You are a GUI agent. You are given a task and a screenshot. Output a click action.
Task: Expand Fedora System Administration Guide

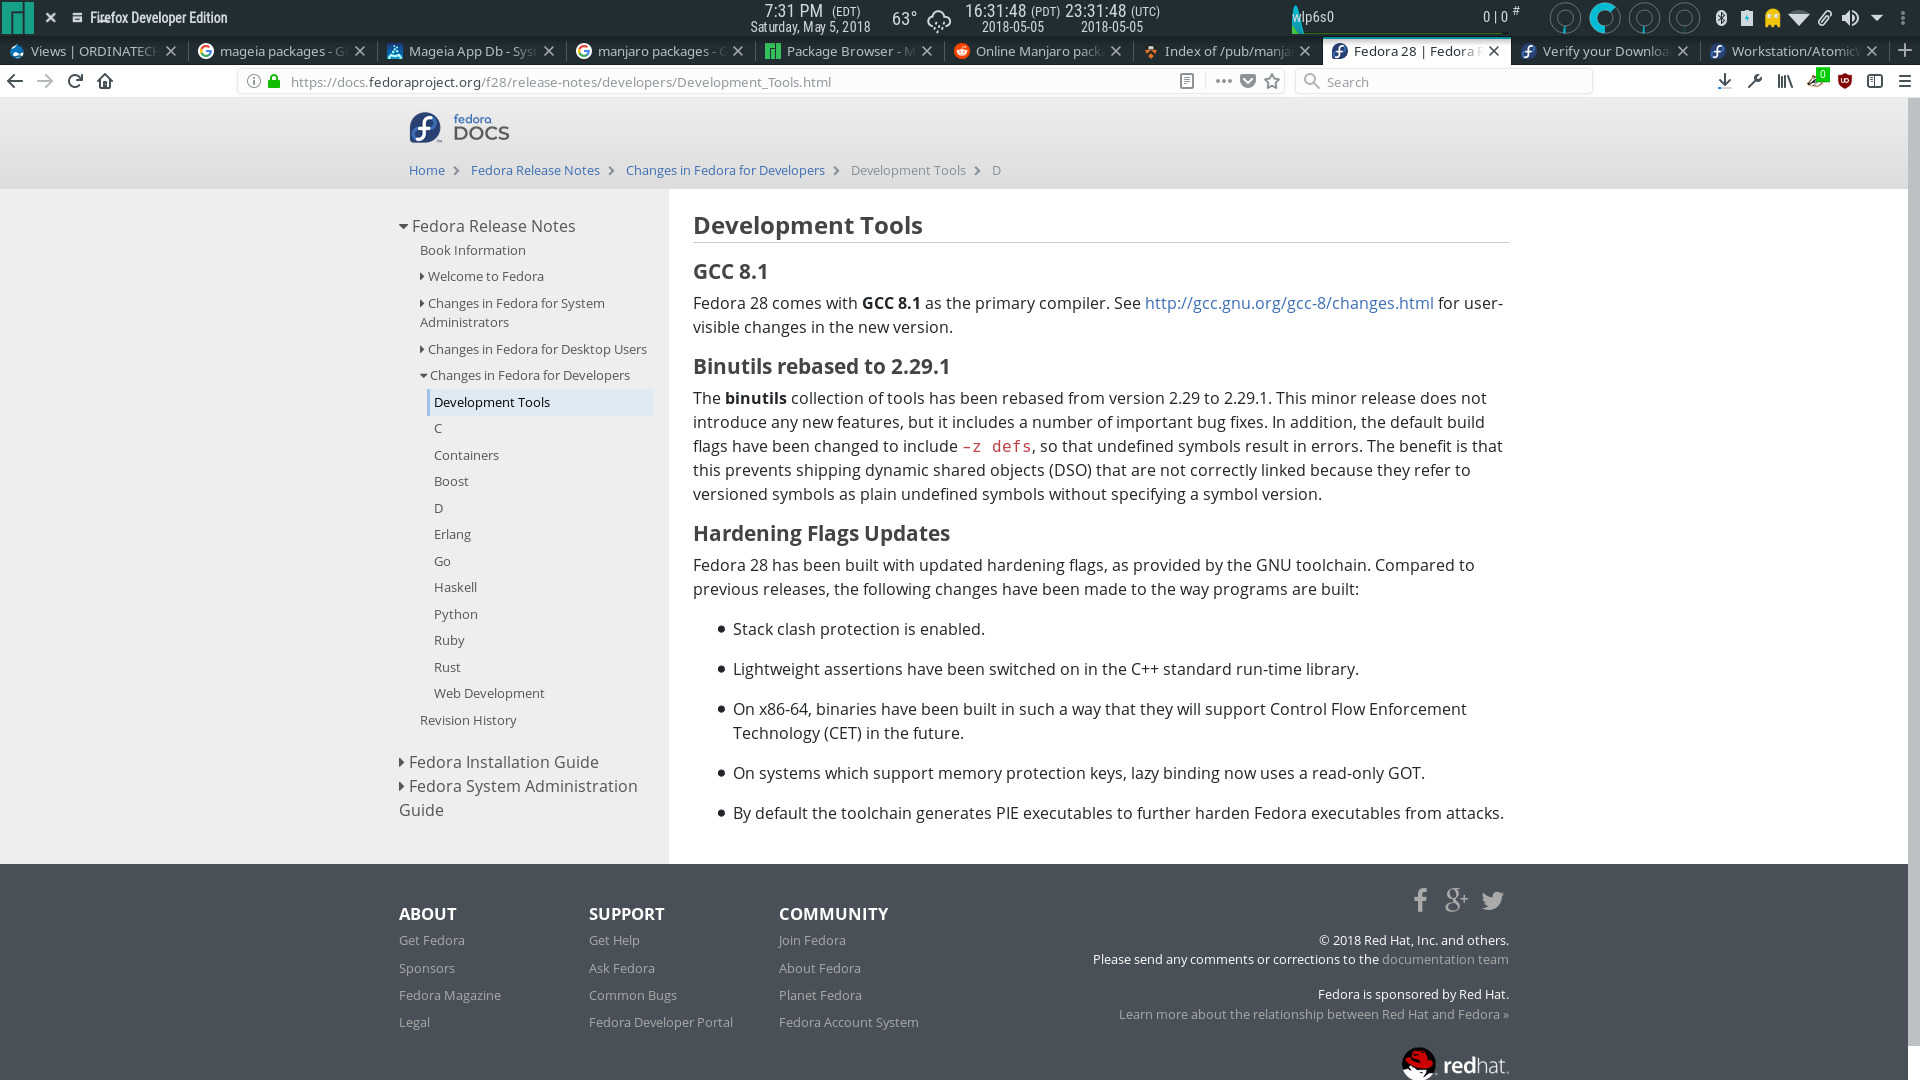[402, 786]
